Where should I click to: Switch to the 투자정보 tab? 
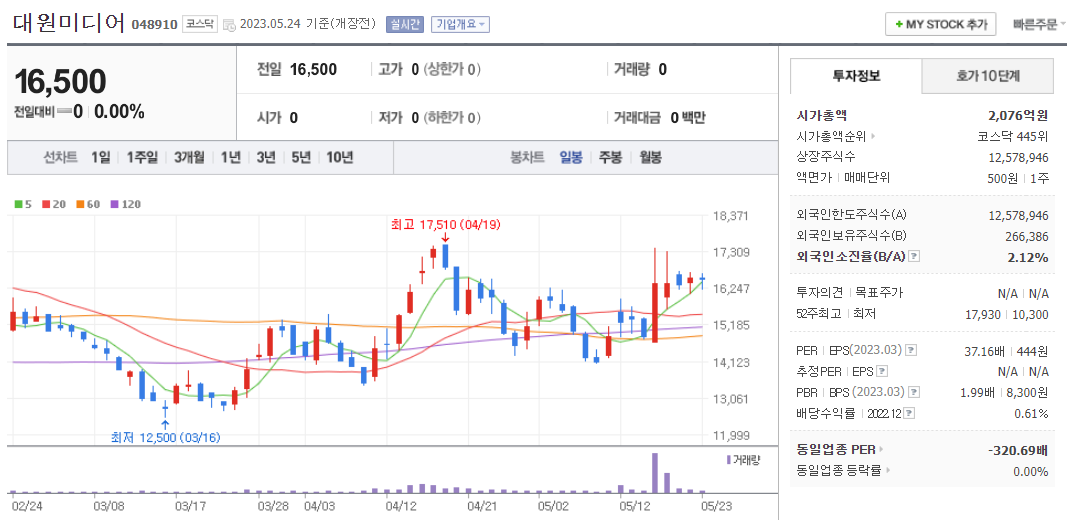tap(856, 76)
